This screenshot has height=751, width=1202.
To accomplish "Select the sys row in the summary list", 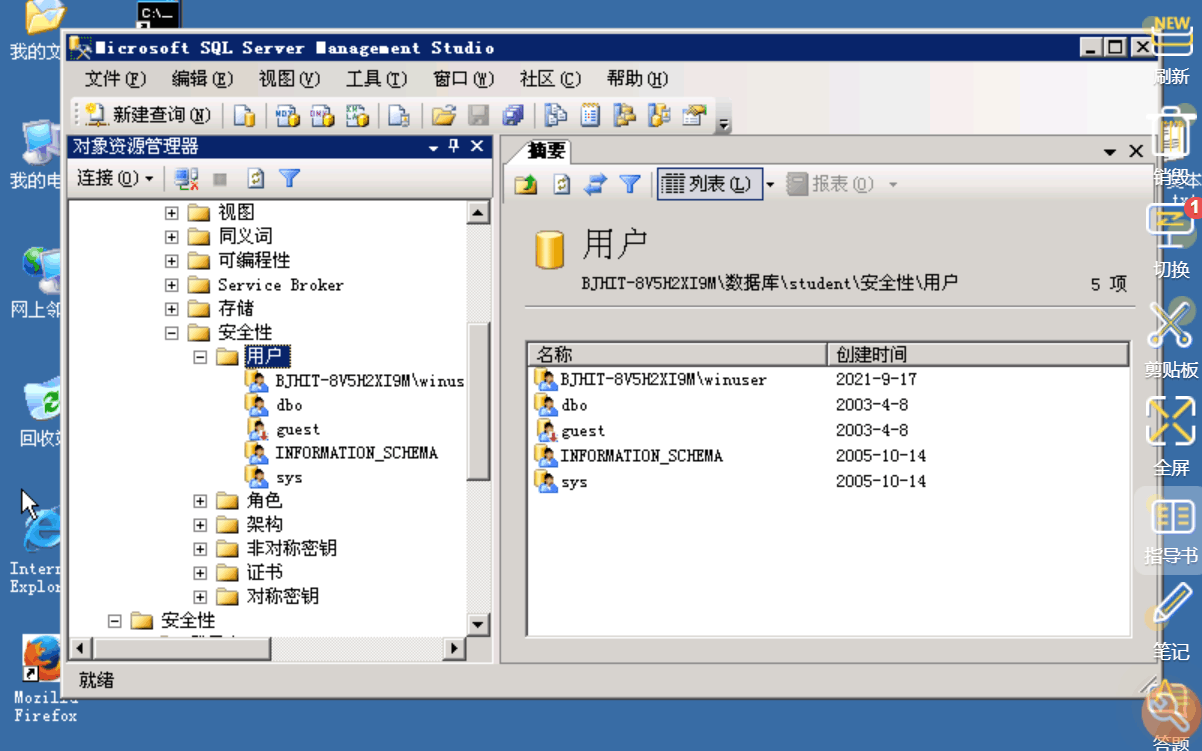I will point(574,482).
